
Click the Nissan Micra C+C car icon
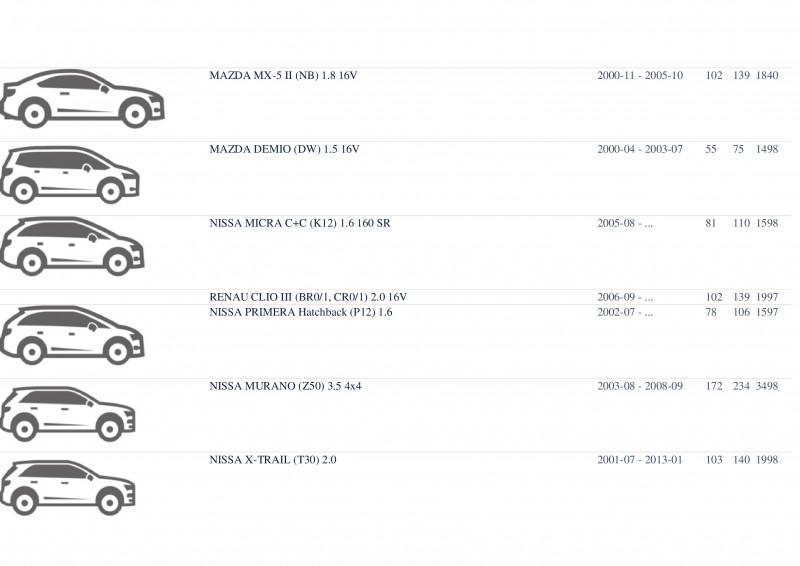72,247
